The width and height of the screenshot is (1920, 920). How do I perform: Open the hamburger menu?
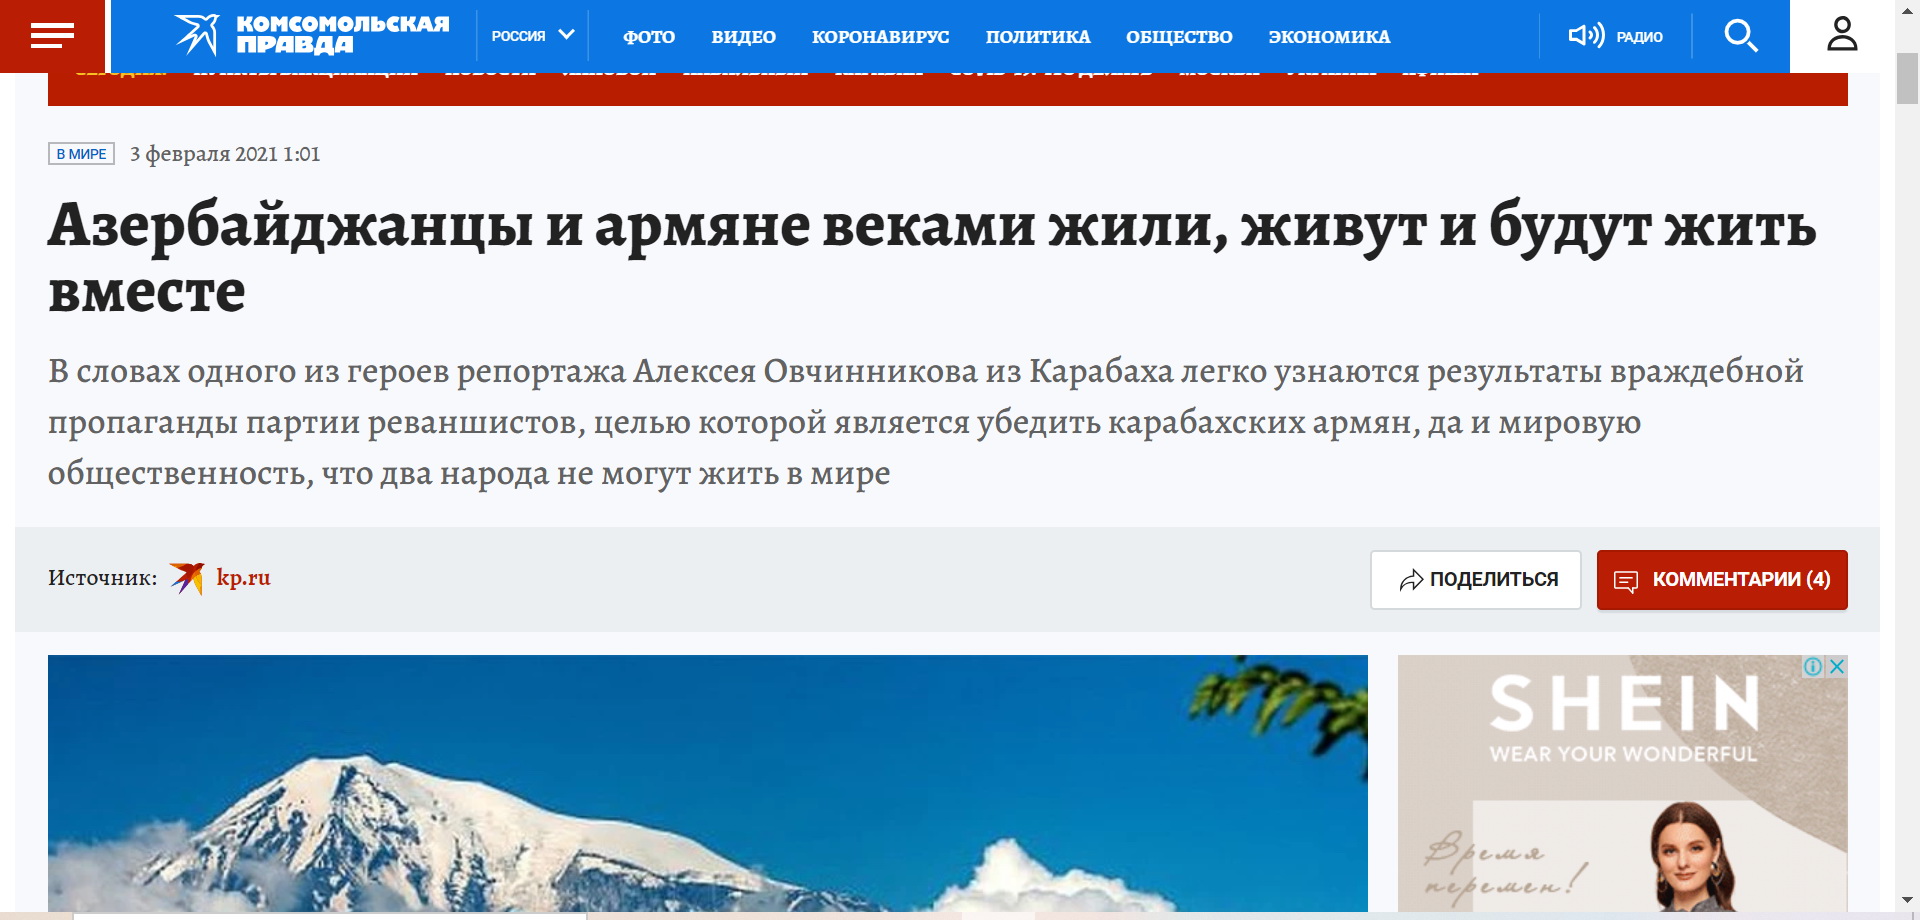pos(52,36)
